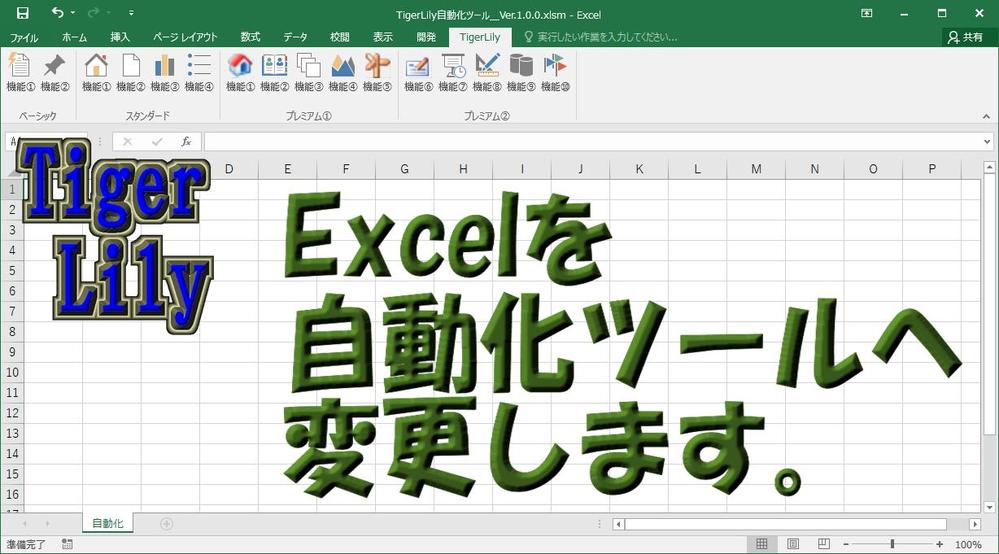Open the ファイル tab
The width and height of the screenshot is (999, 554).
pyautogui.click(x=24, y=37)
